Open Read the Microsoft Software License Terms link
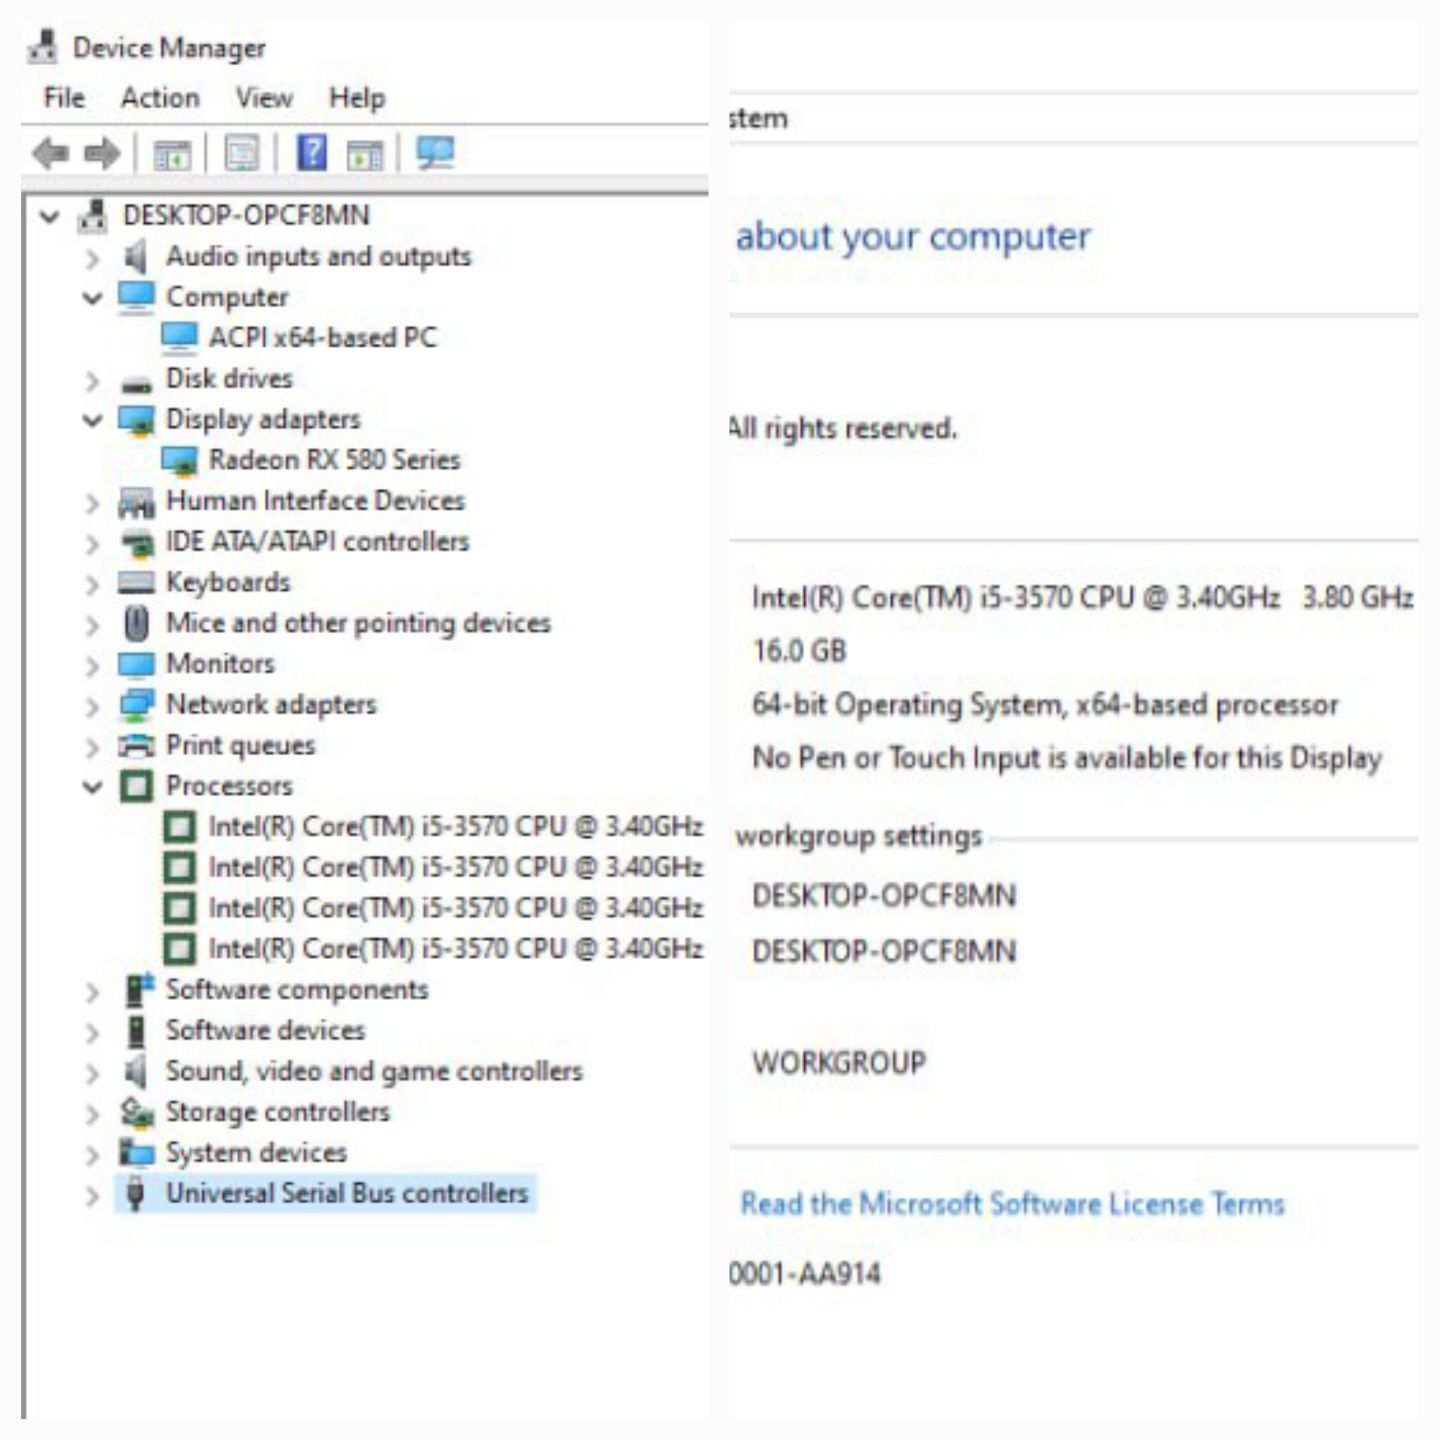The image size is (1440, 1440). pos(1012,1203)
